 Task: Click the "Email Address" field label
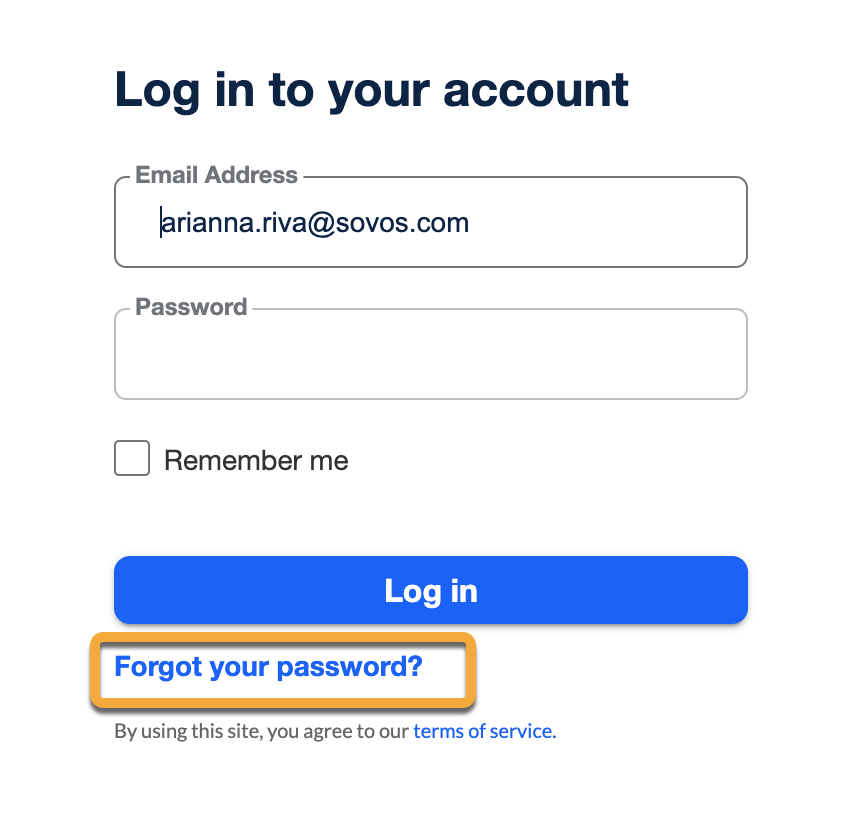pyautogui.click(x=216, y=176)
